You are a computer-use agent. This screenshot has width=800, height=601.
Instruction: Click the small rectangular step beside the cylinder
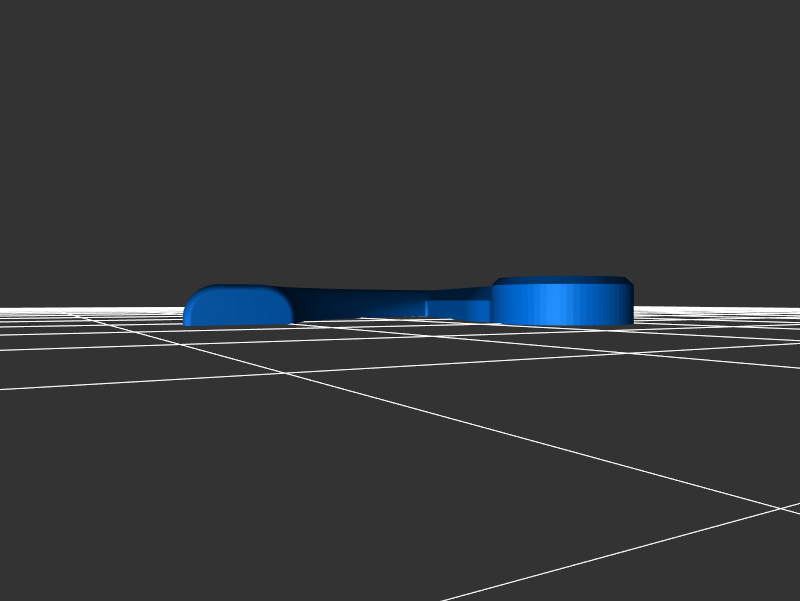pyautogui.click(x=457, y=308)
